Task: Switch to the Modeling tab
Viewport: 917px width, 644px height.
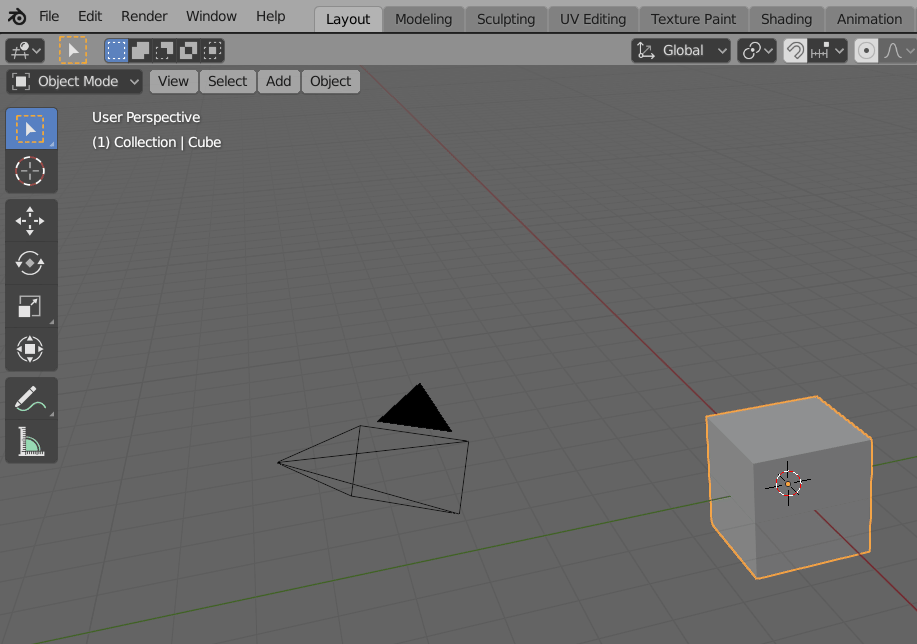Action: (423, 18)
